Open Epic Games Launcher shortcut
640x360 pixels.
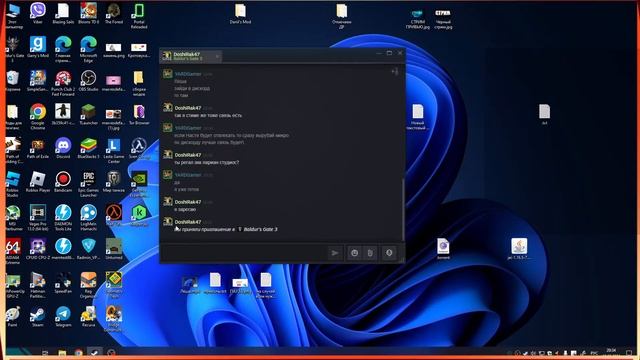tap(89, 184)
